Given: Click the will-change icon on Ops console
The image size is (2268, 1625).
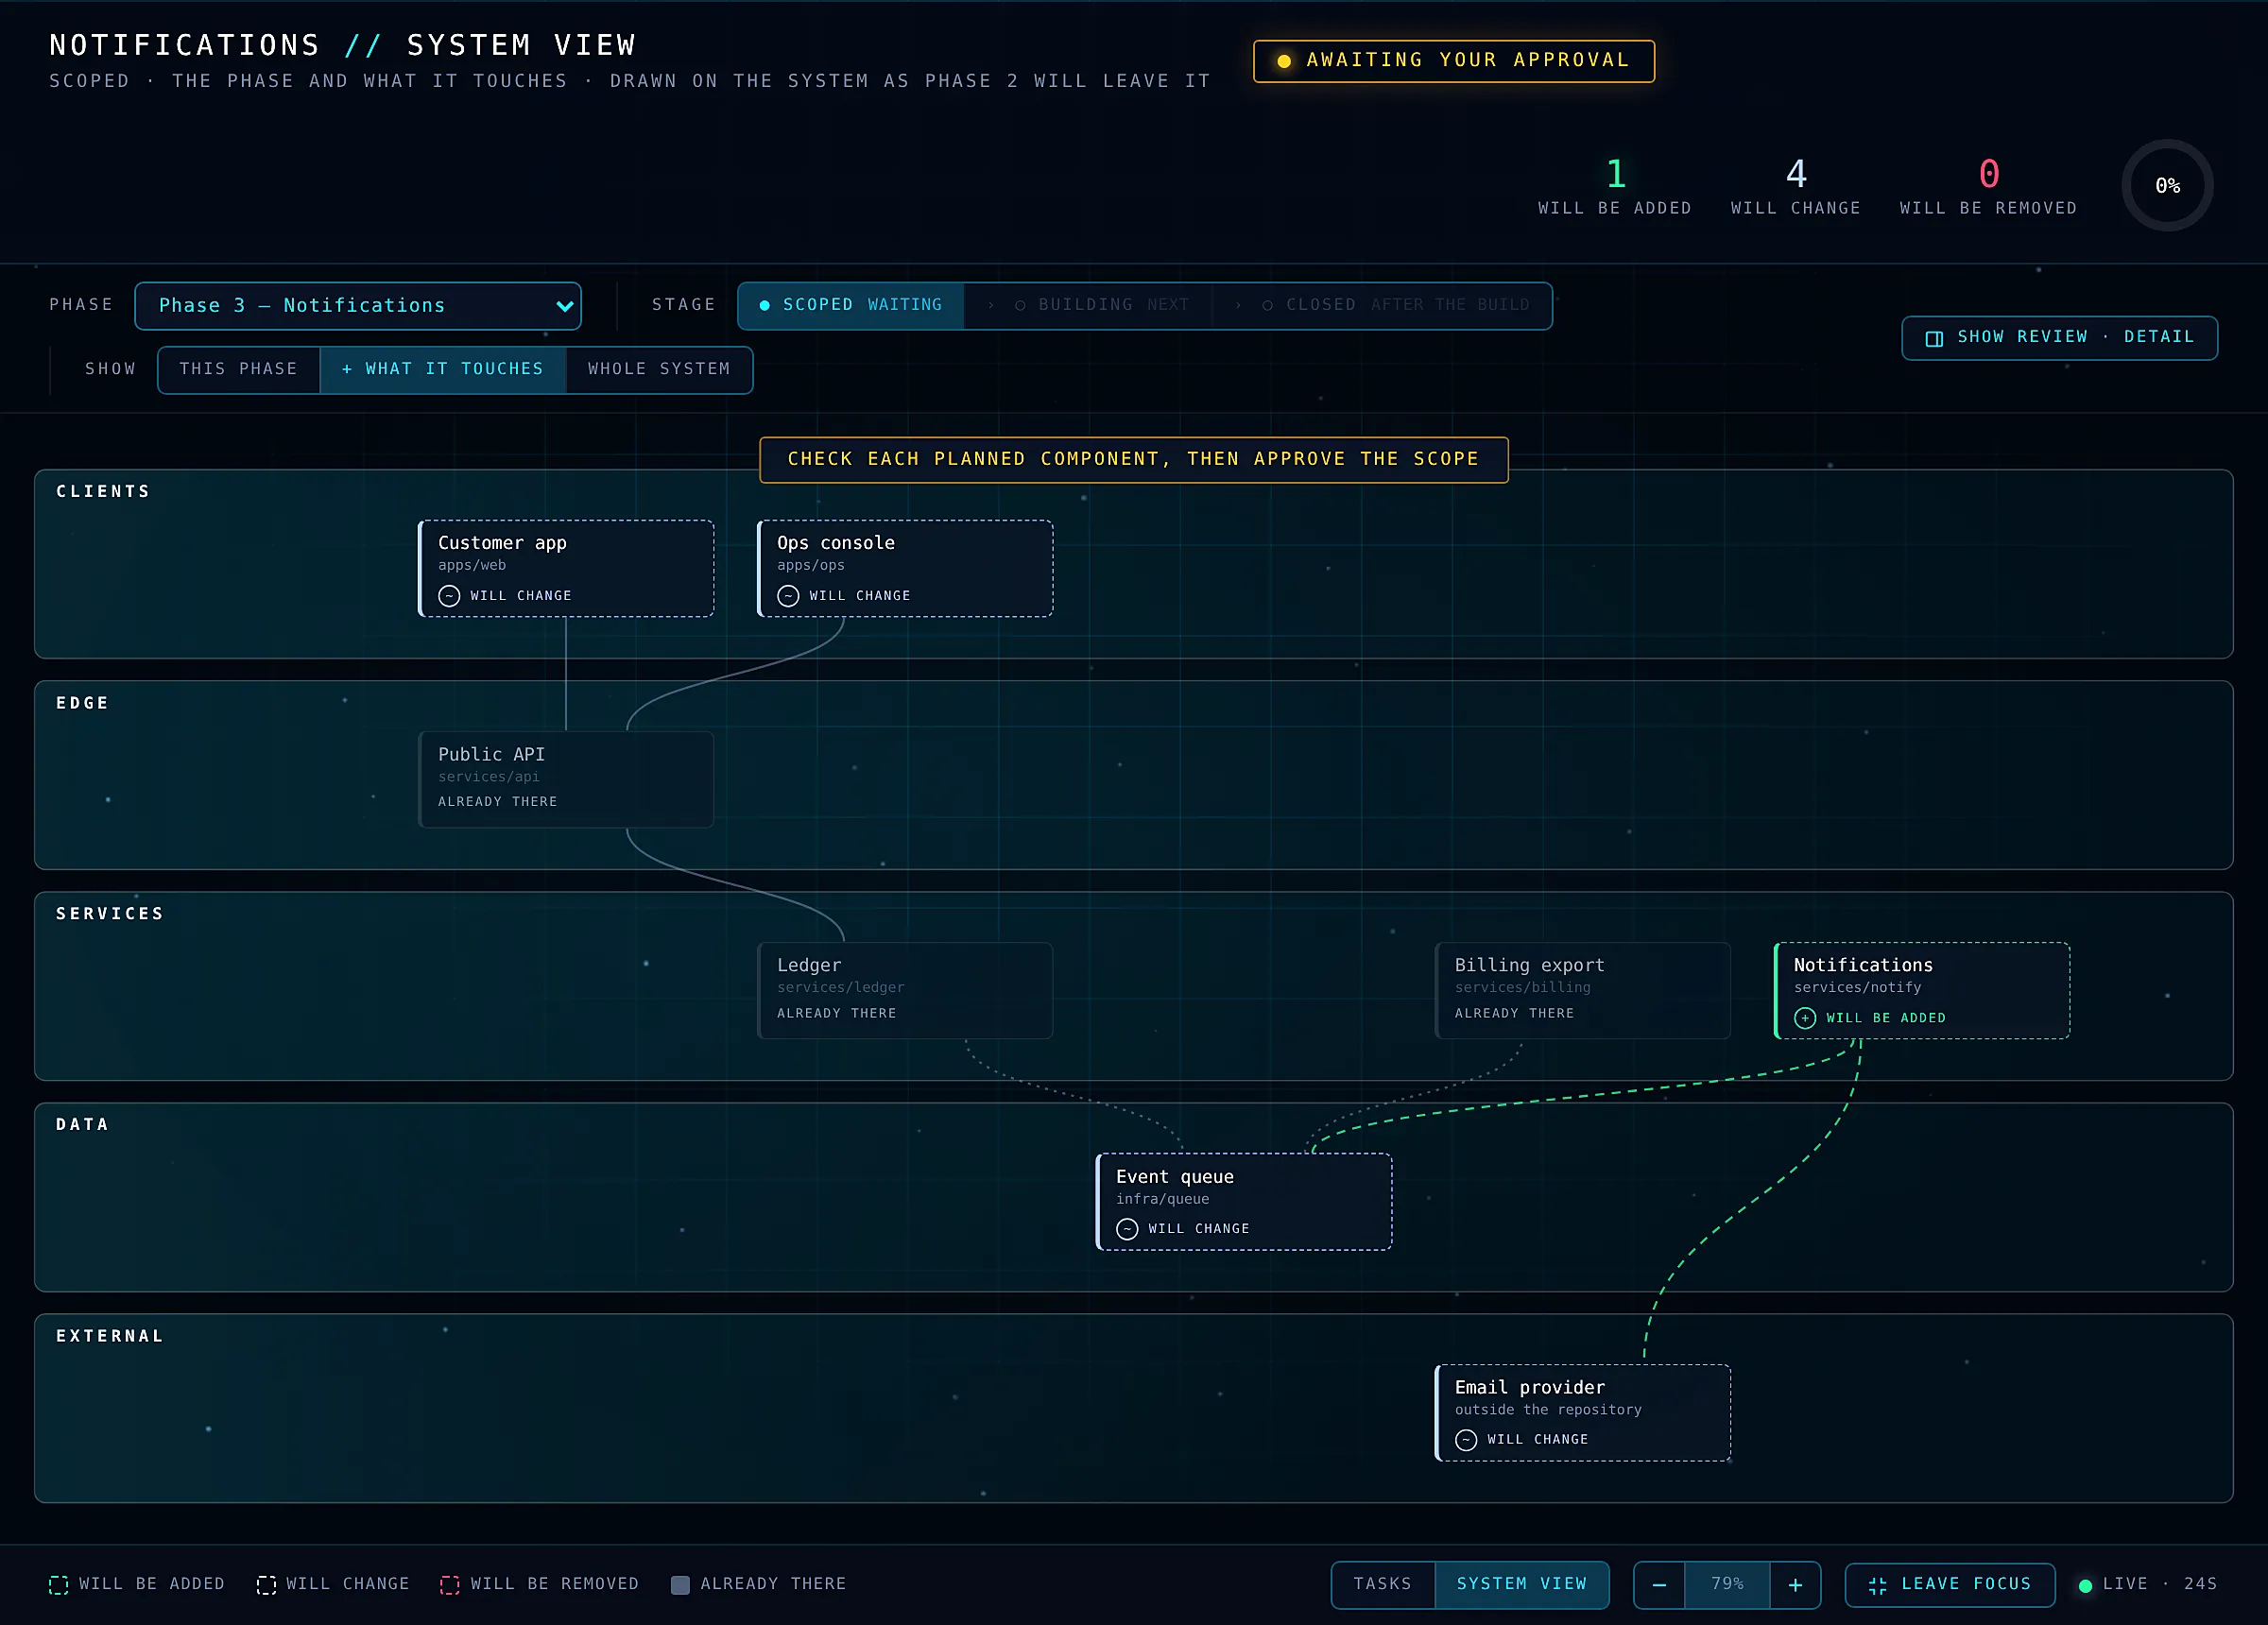Looking at the screenshot, I should [x=788, y=596].
